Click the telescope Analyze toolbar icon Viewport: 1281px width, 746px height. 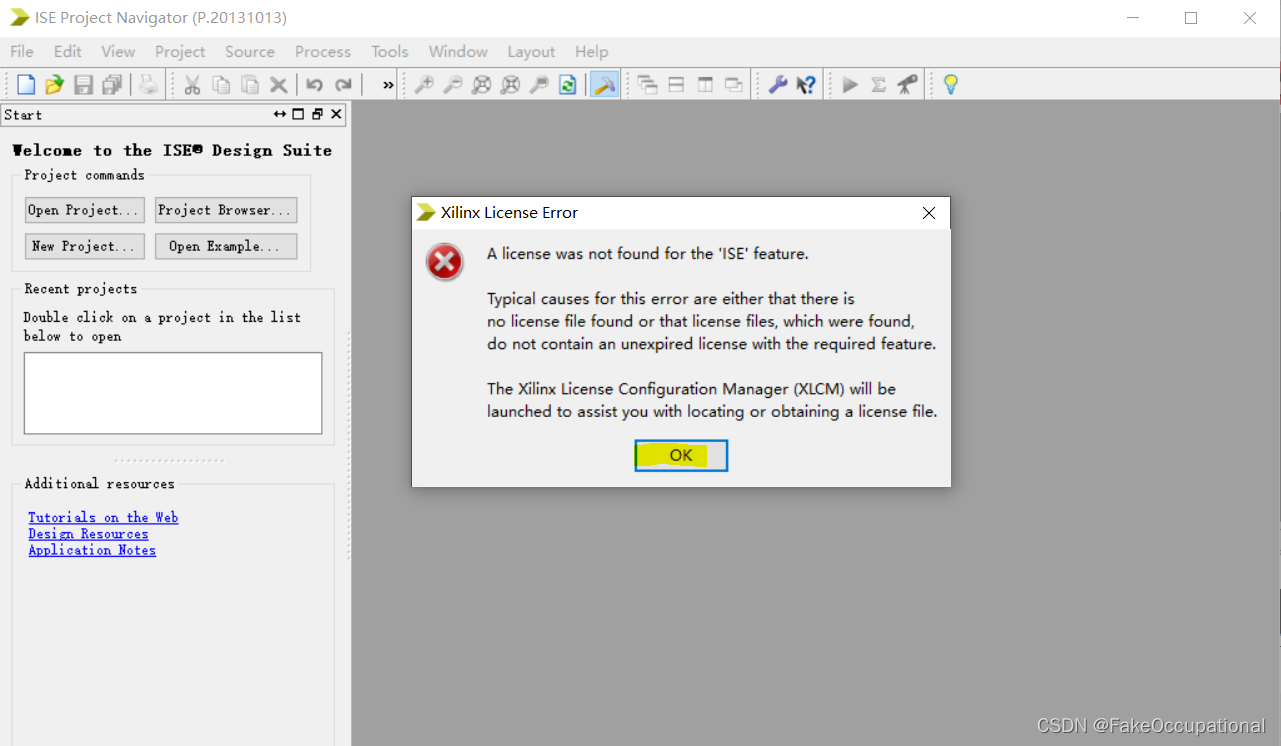[905, 84]
